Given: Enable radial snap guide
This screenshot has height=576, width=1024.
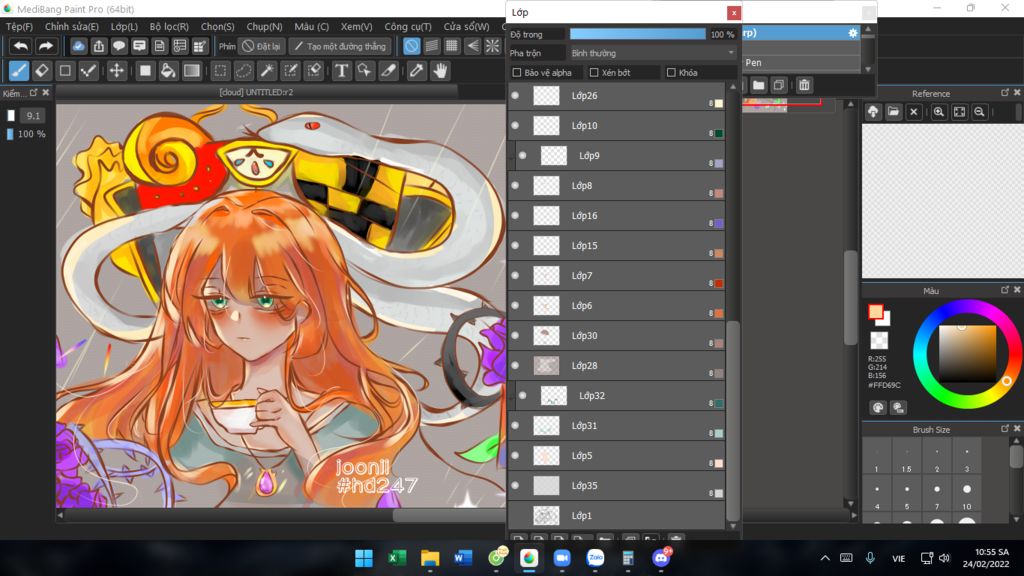Looking at the screenshot, I should [x=492, y=46].
